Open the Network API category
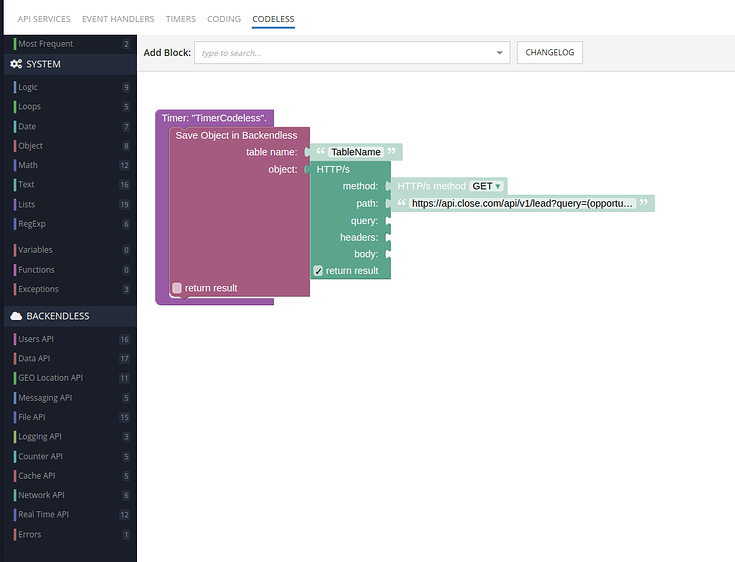This screenshot has width=735, height=562. (x=70, y=495)
